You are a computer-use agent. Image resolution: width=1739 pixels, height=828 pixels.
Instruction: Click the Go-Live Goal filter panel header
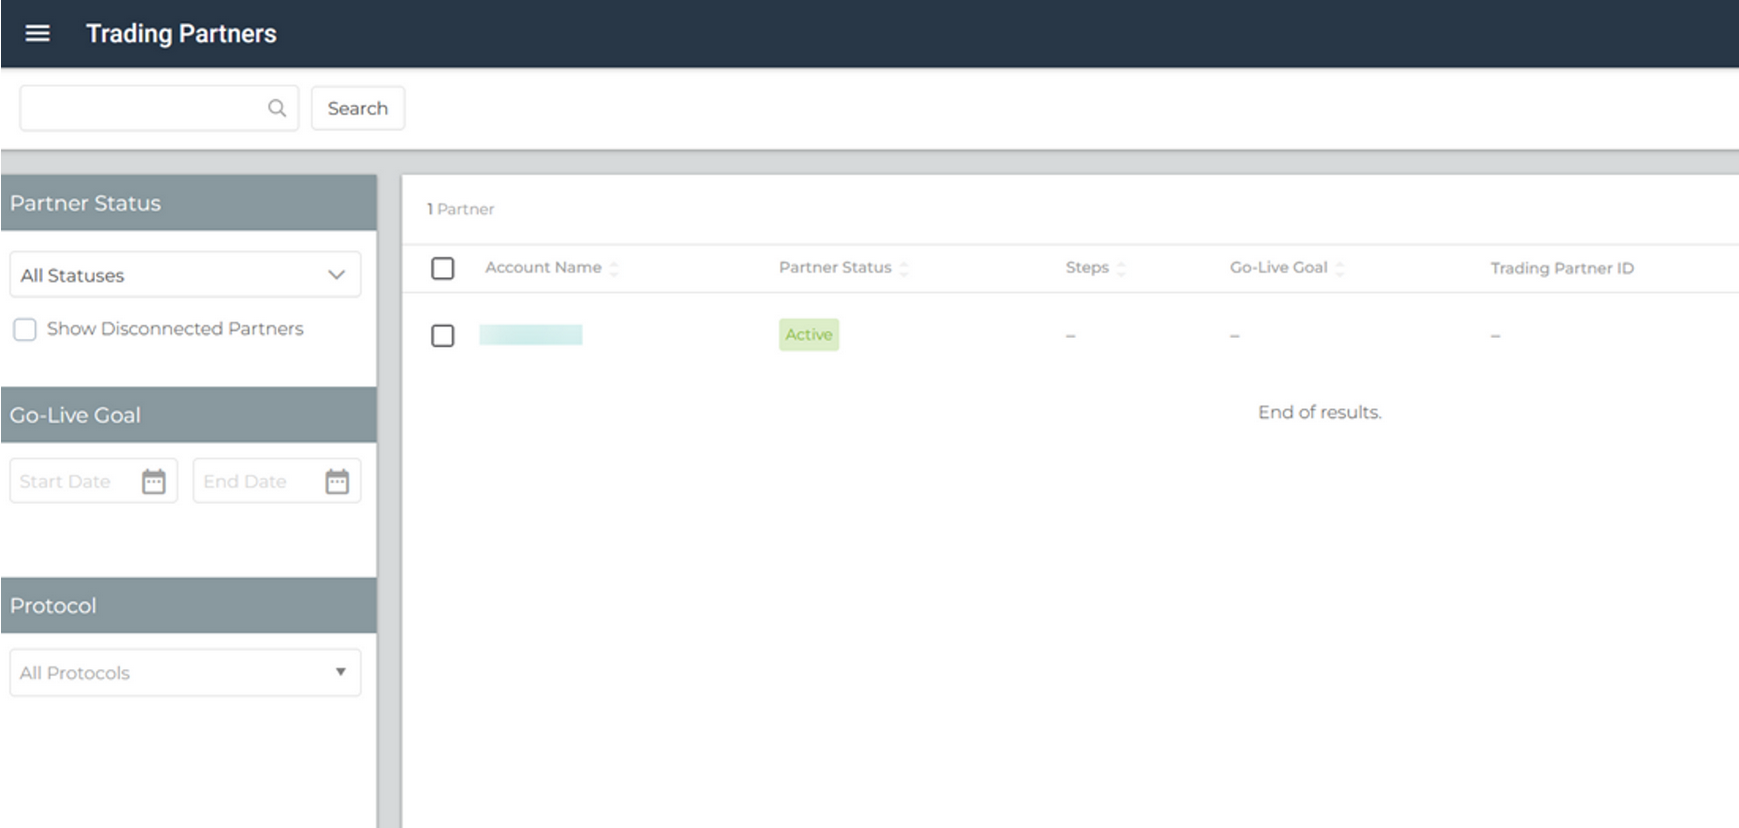[x=188, y=415]
